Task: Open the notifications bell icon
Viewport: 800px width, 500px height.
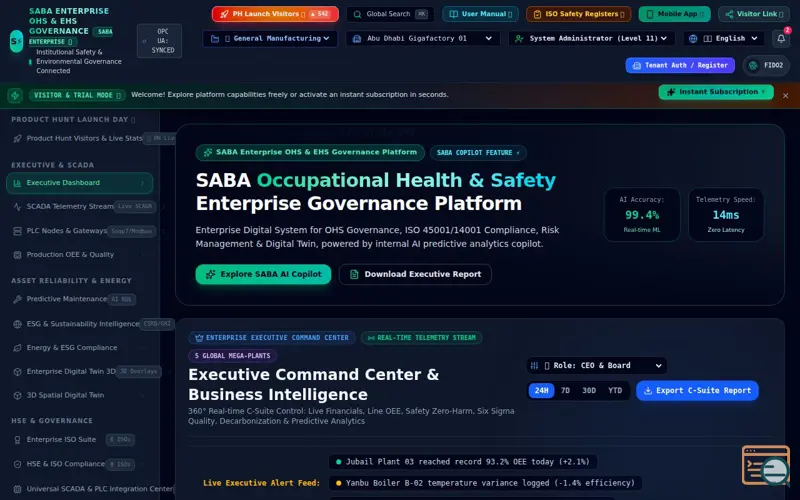Action: coord(781,38)
